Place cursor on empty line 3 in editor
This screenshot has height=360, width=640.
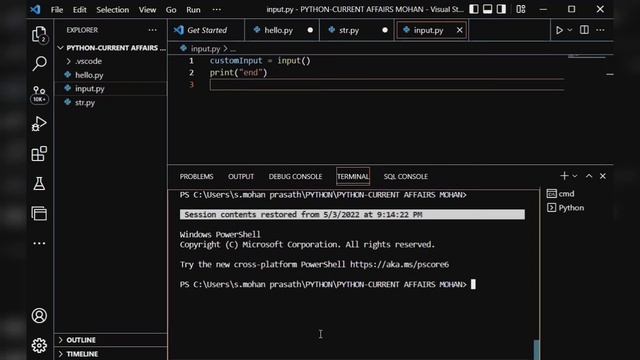pos(387,84)
